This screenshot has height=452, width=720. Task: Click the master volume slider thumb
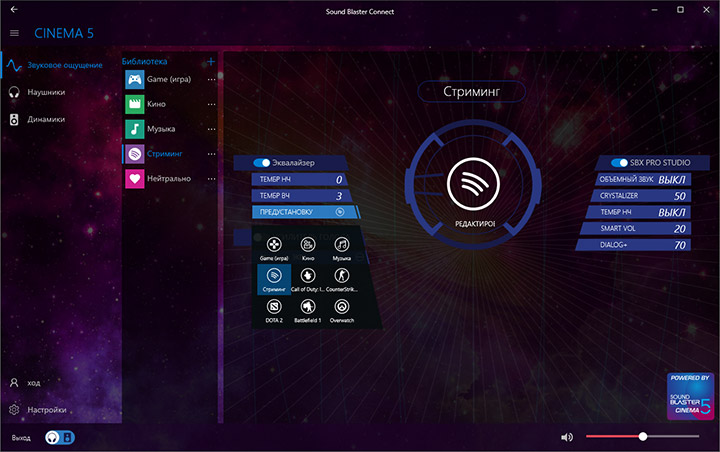643,436
